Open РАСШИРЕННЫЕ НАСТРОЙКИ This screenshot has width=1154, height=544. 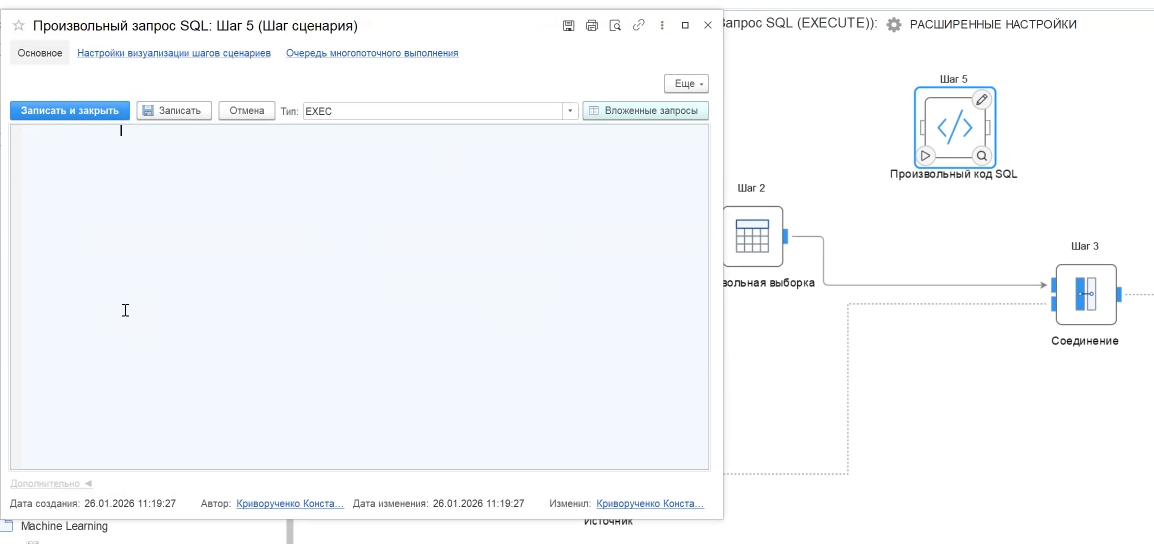pos(994,24)
